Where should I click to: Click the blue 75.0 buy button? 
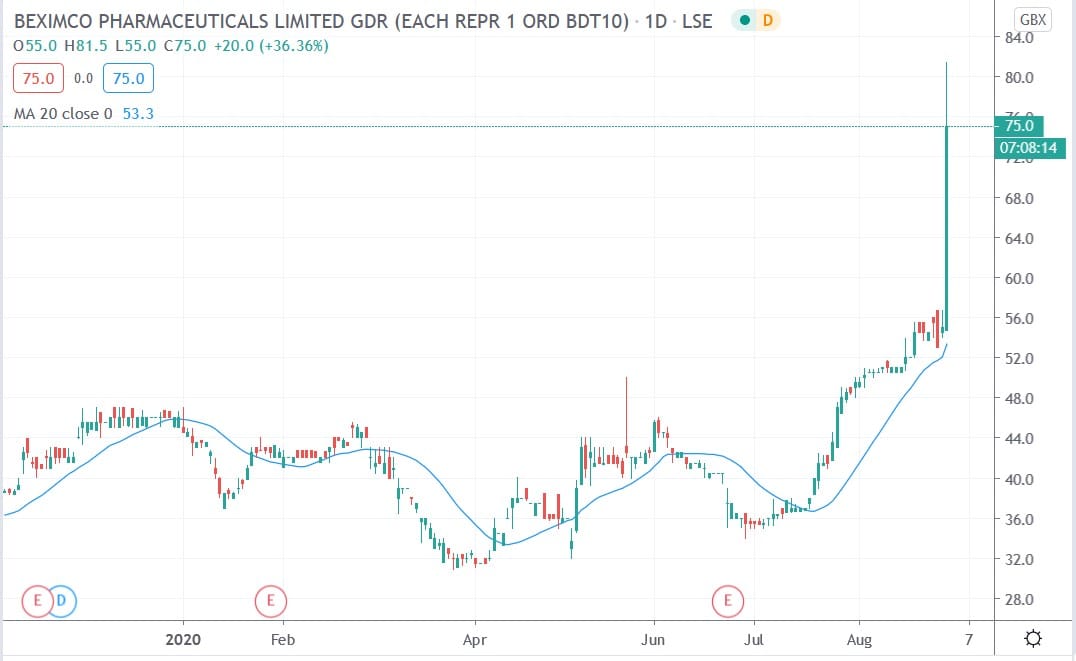(x=128, y=78)
